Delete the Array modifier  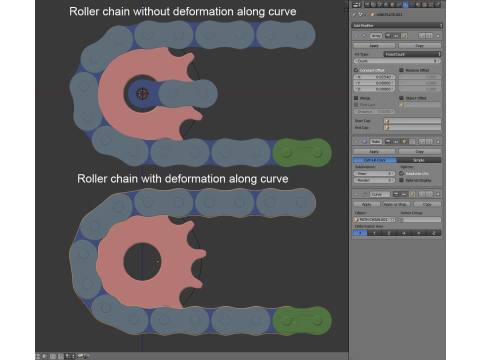(438, 36)
